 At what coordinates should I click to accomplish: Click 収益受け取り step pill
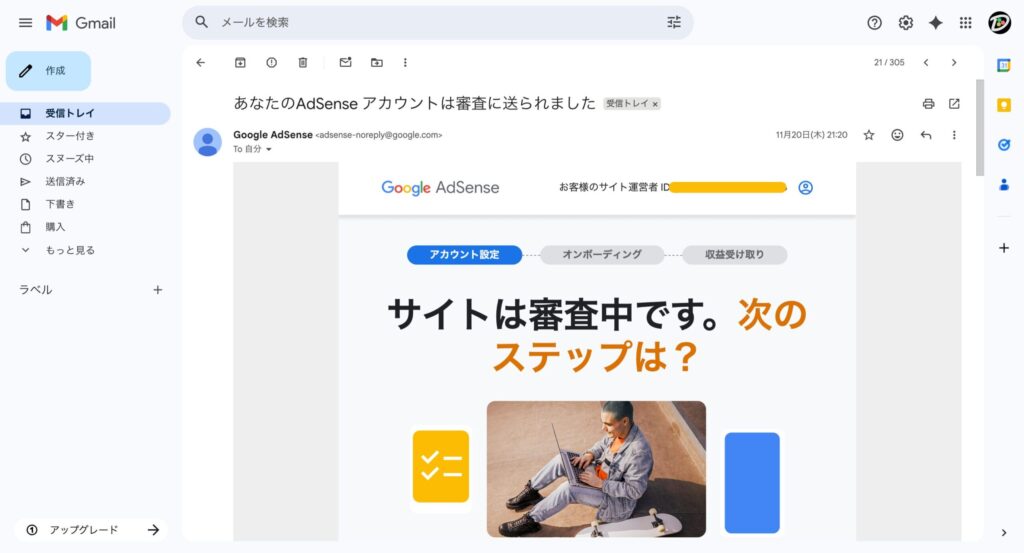click(735, 255)
